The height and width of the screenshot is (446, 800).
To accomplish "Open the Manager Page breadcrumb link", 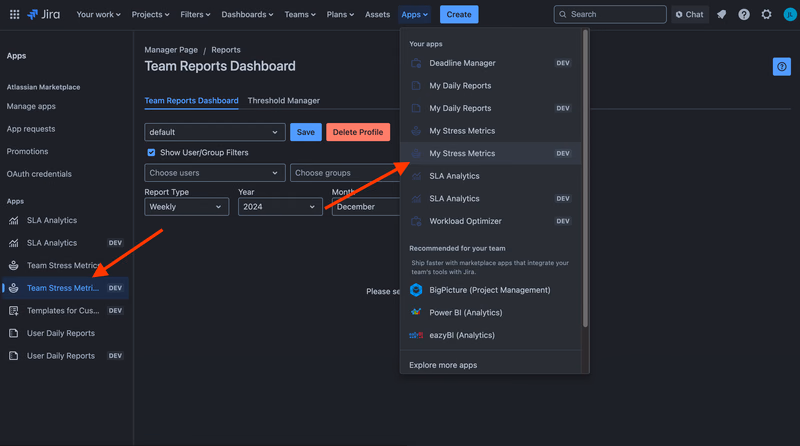I will tap(171, 49).
